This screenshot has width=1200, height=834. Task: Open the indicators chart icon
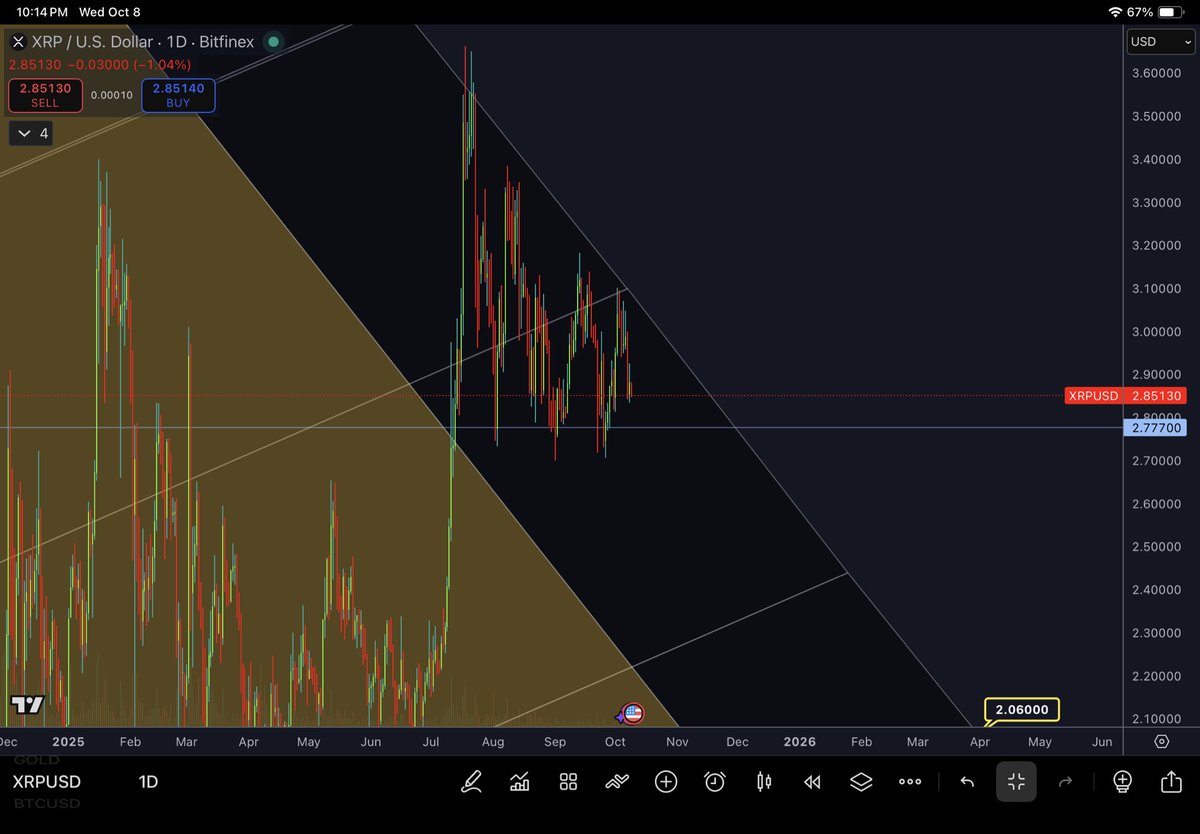[520, 782]
